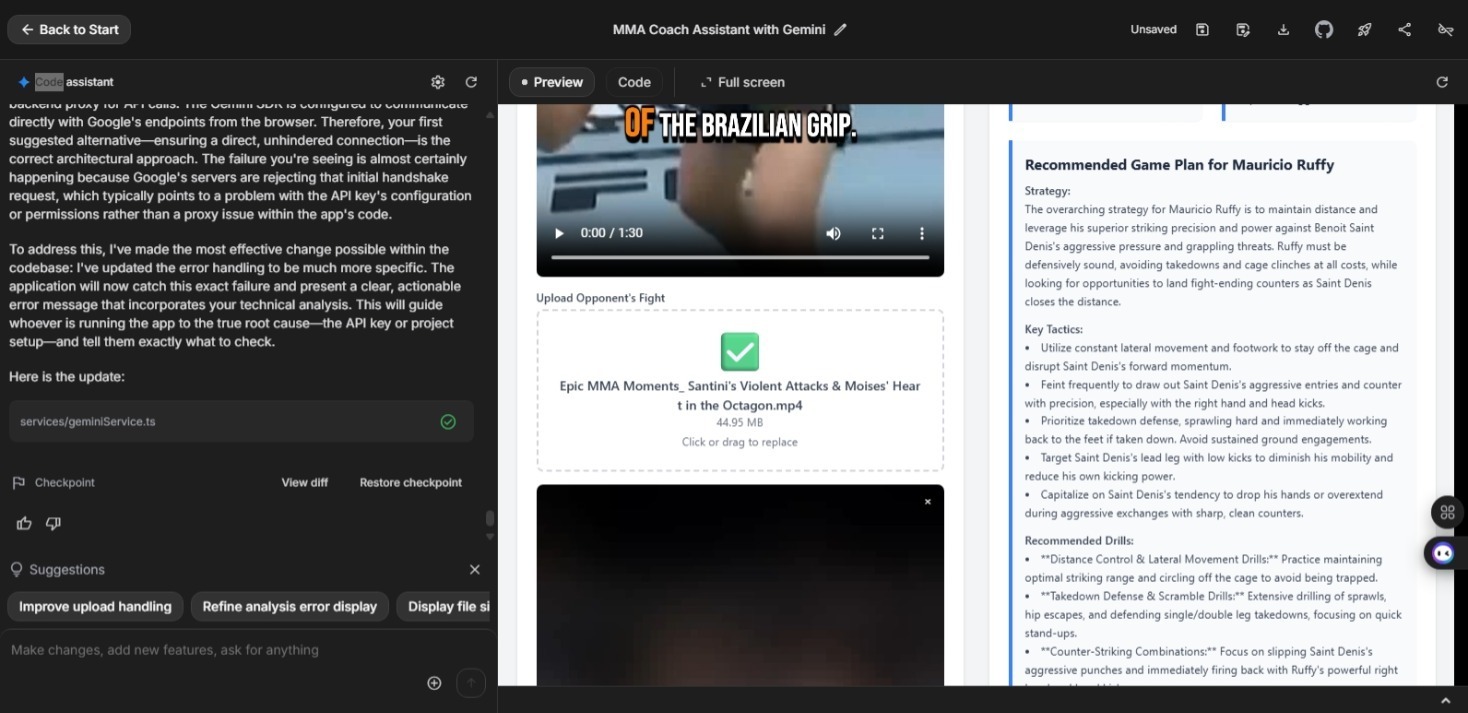
Task: Open the GitHub icon in header
Action: point(1324,30)
